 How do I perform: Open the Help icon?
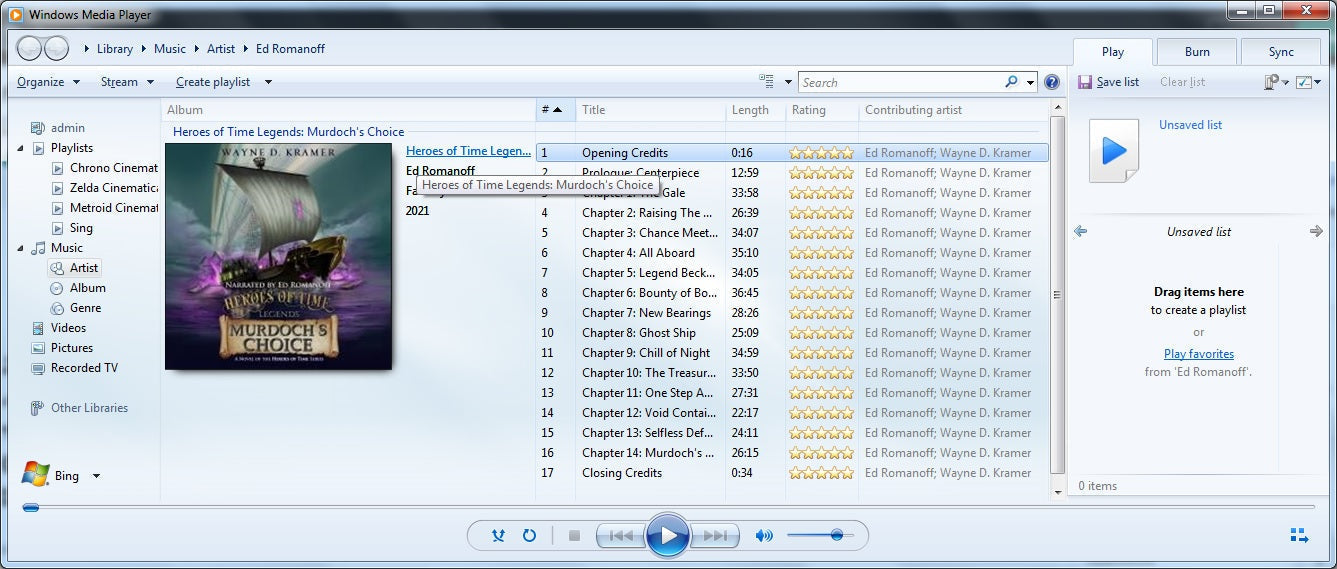pos(1051,82)
